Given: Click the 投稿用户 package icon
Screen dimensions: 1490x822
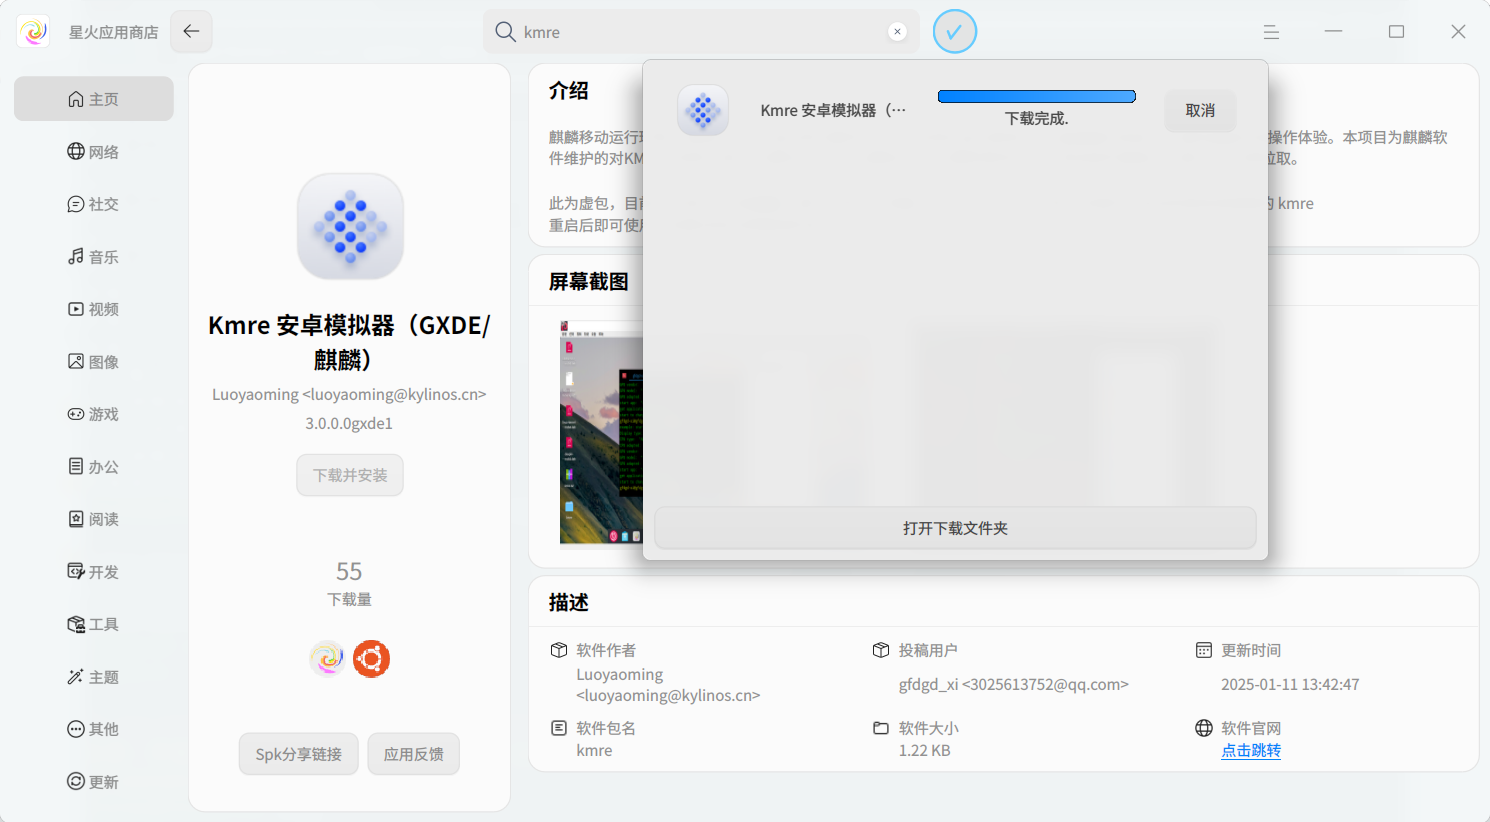Looking at the screenshot, I should [881, 650].
